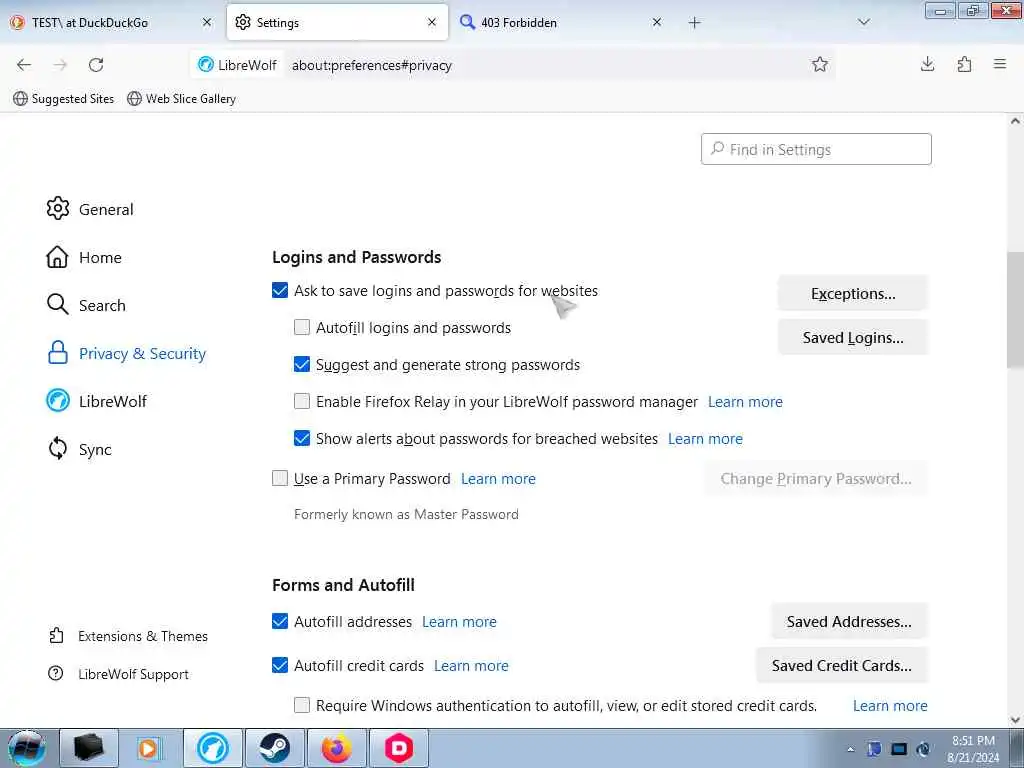The height and width of the screenshot is (768, 1024).
Task: Click Learn more beside Autofill addresses
Action: pos(459,622)
